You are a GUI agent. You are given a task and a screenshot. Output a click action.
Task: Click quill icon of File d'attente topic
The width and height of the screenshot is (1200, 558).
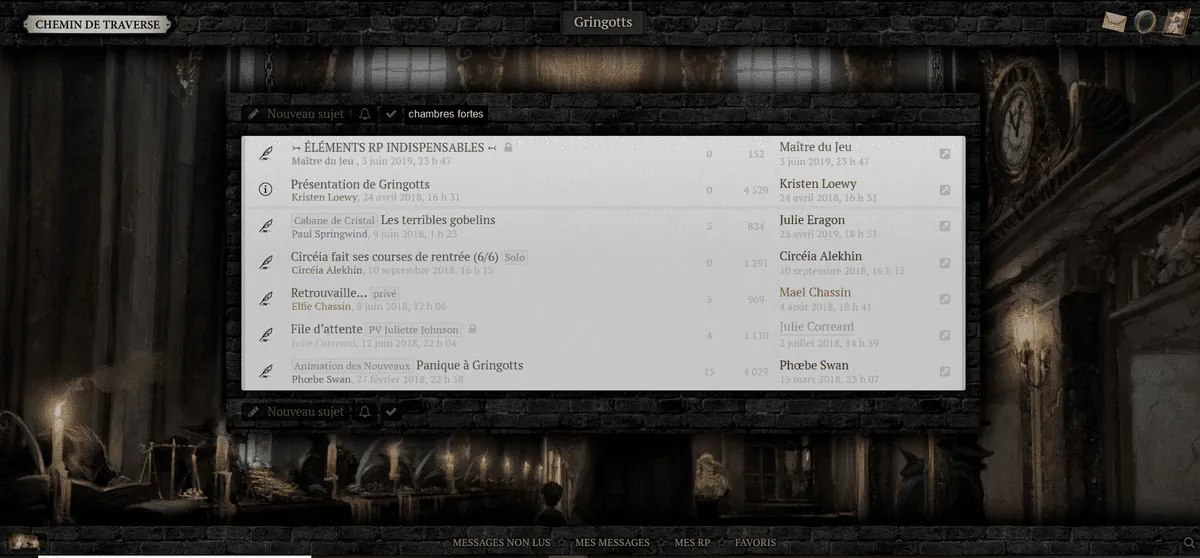point(266,334)
